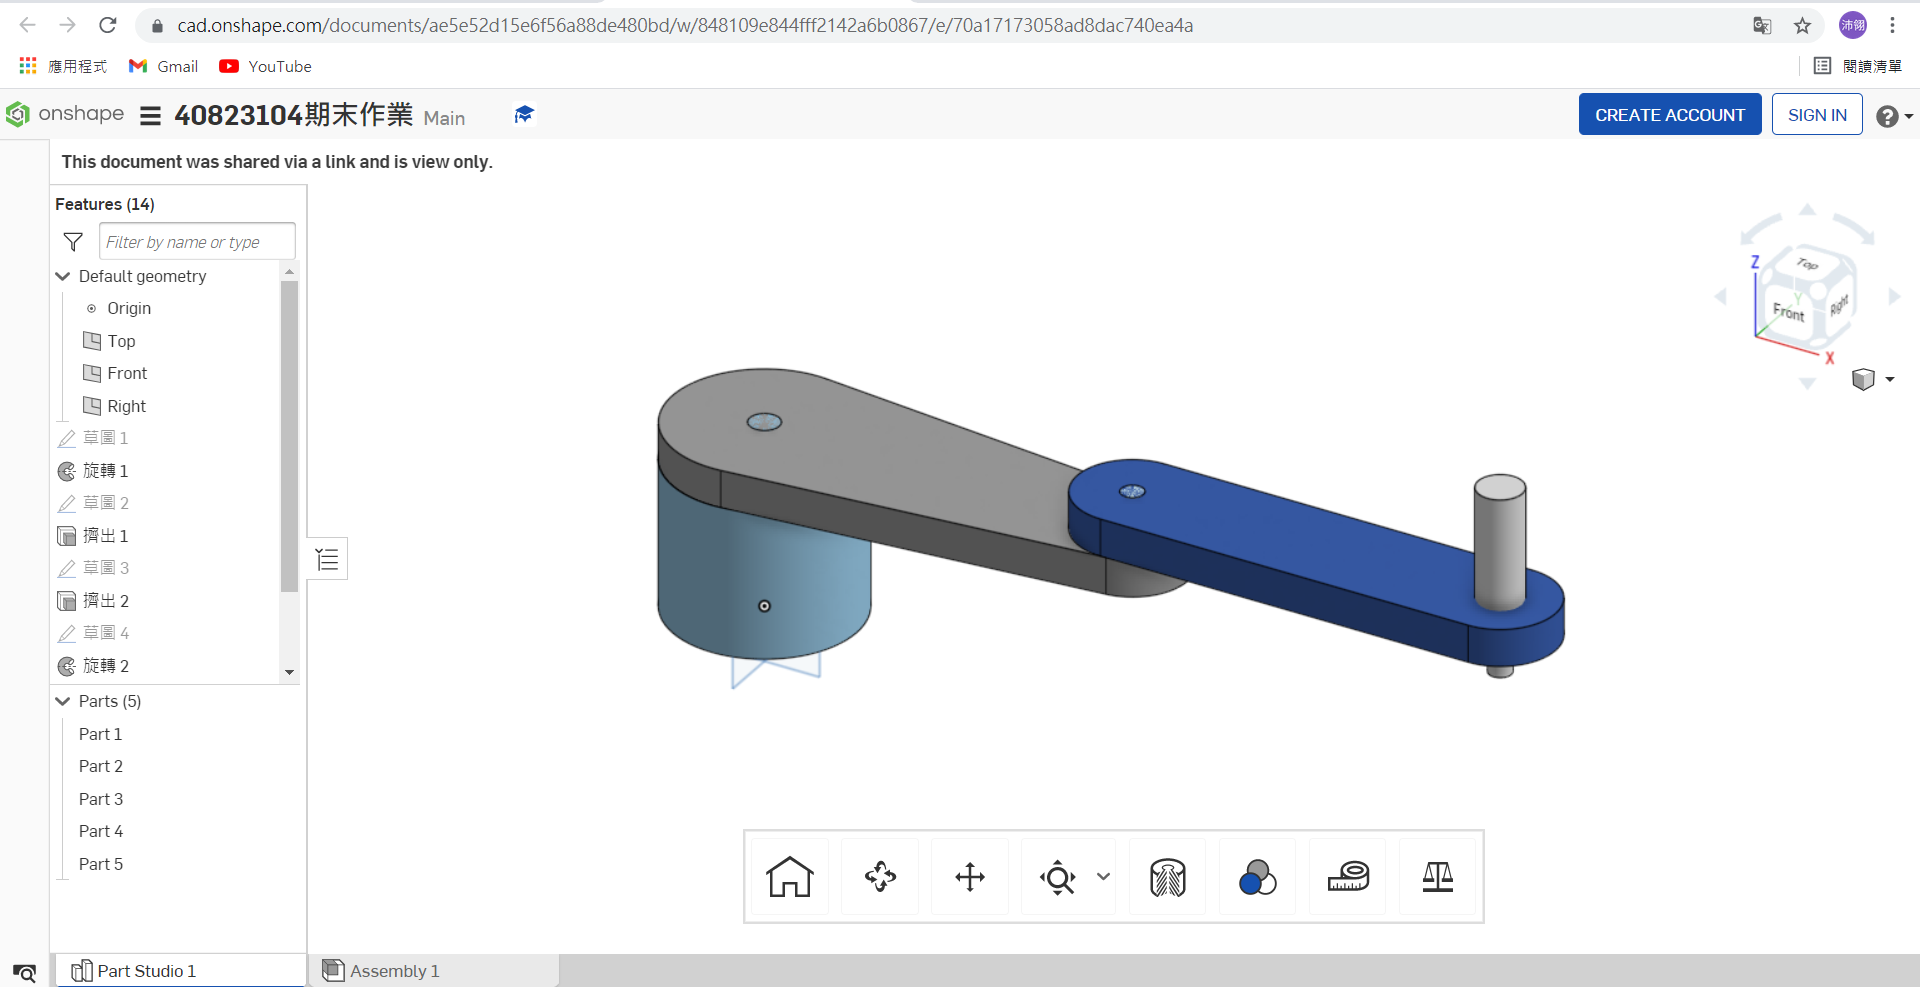Select Part 2 in parts list
The height and width of the screenshot is (987, 1920).
click(x=101, y=766)
